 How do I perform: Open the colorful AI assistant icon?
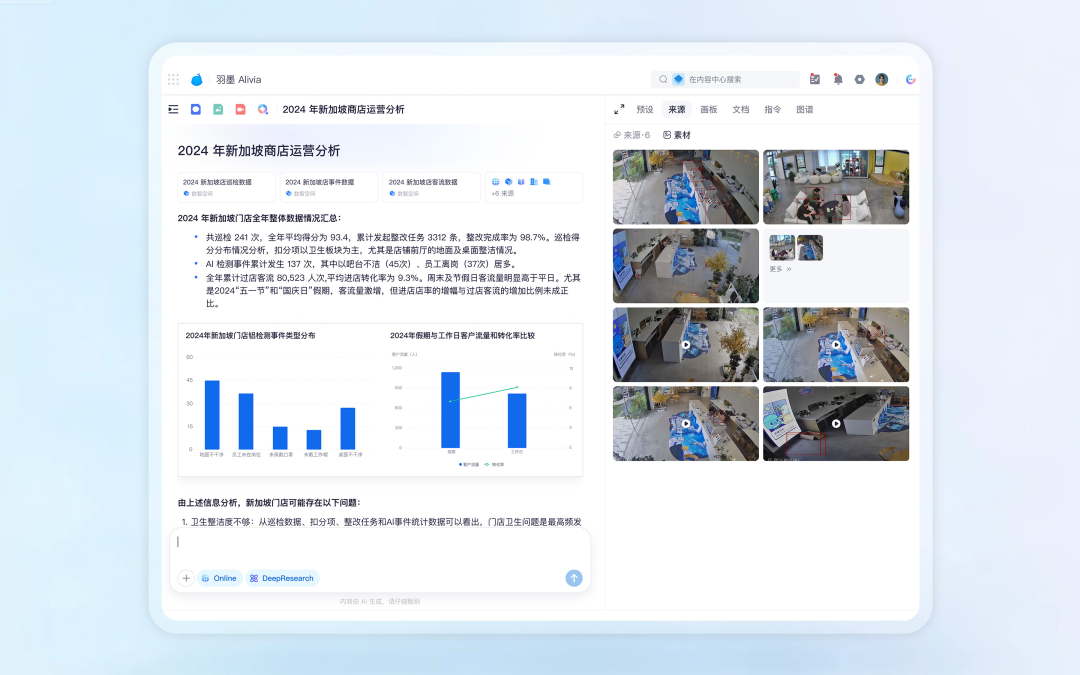(x=911, y=79)
